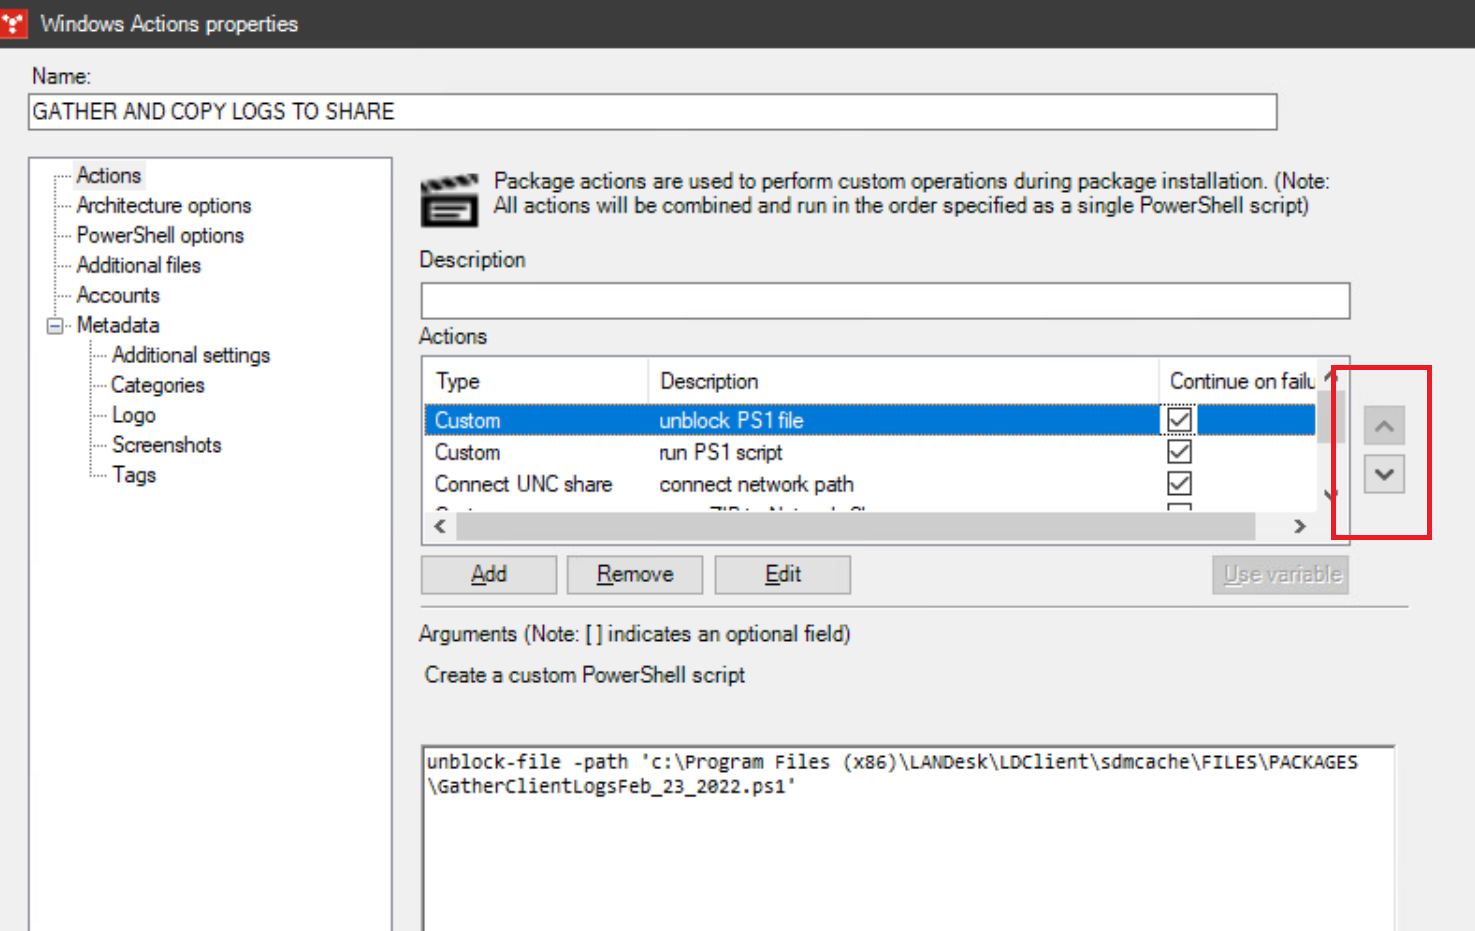The height and width of the screenshot is (931, 1475).
Task: Toggle continue on failure for run PS1 script
Action: 1180,452
